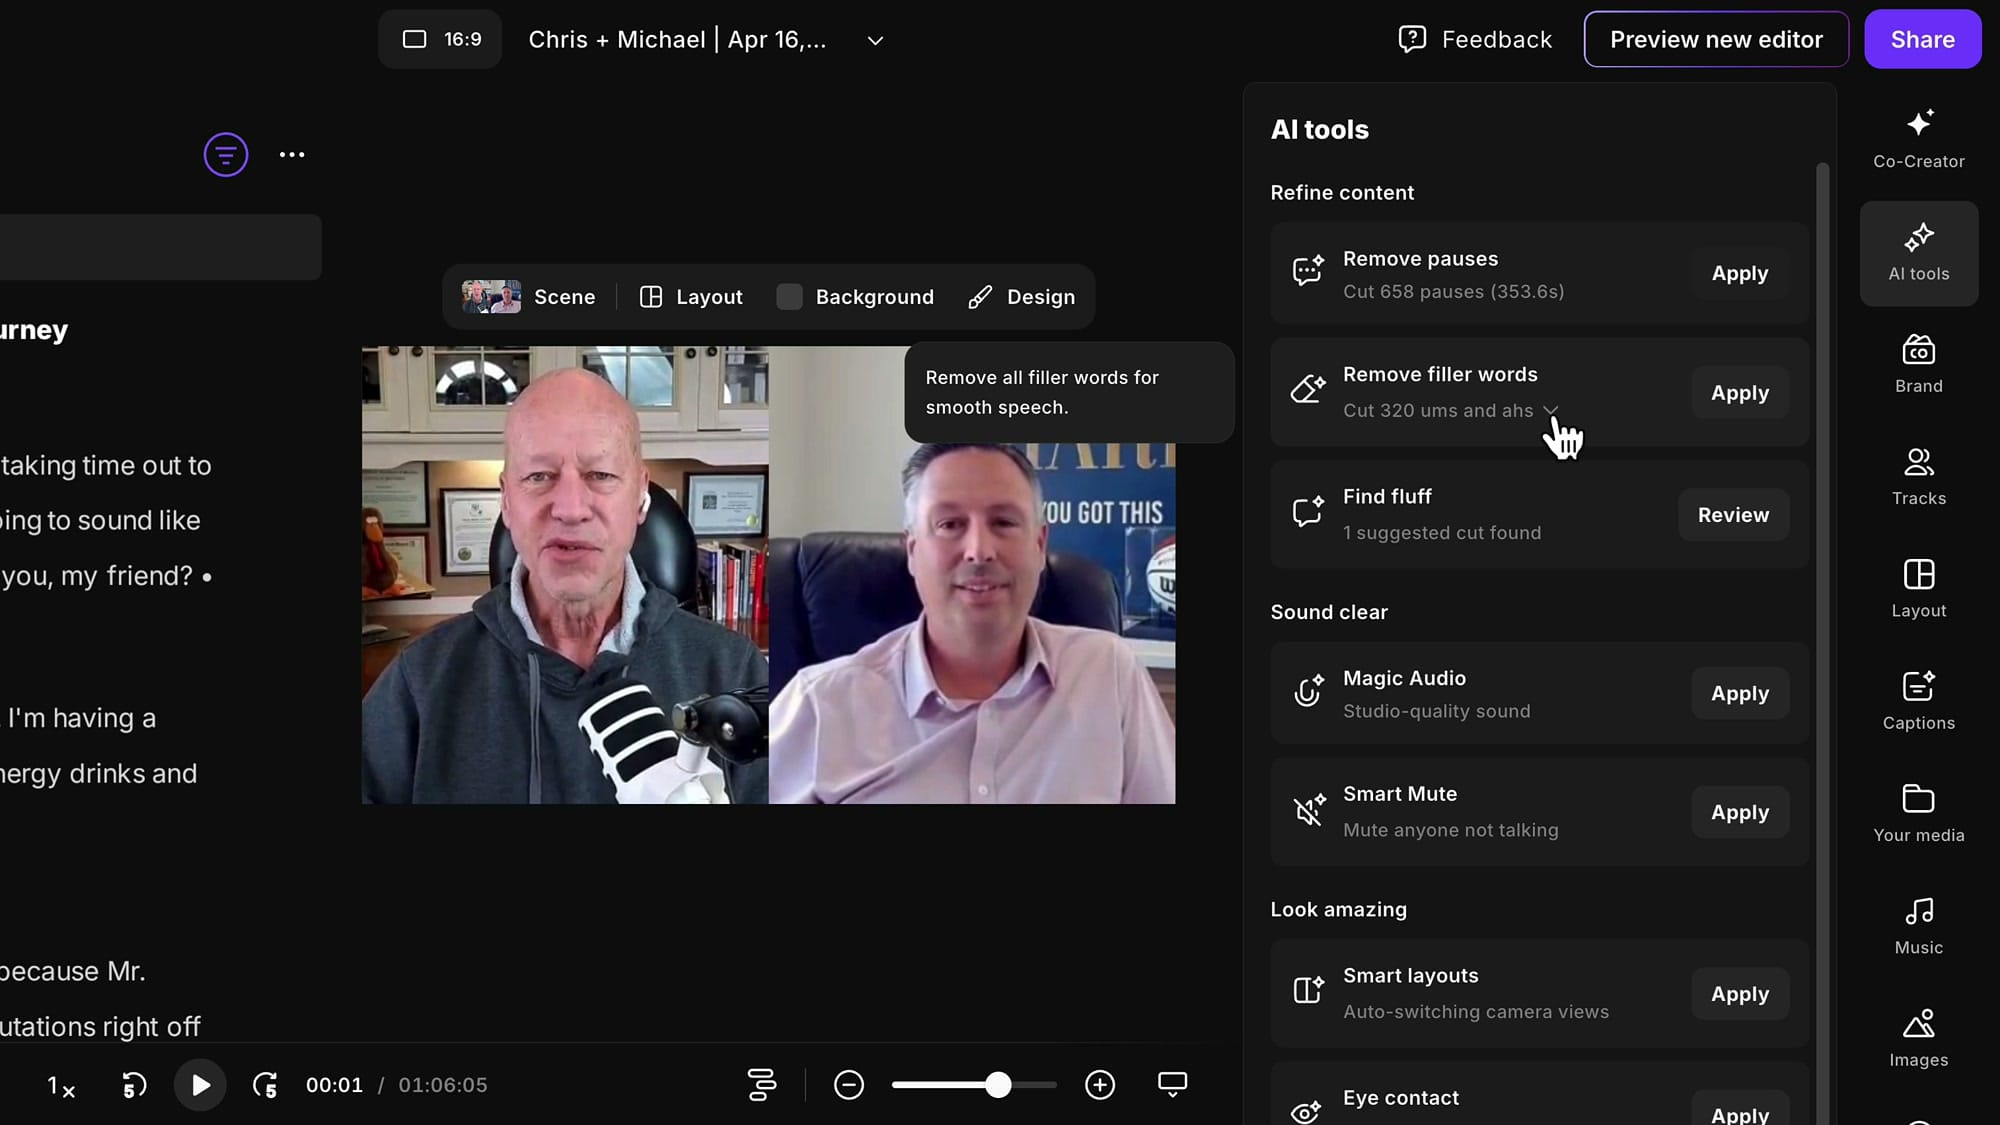Click the zoom slider handle
This screenshot has width=2000, height=1125.
point(997,1085)
